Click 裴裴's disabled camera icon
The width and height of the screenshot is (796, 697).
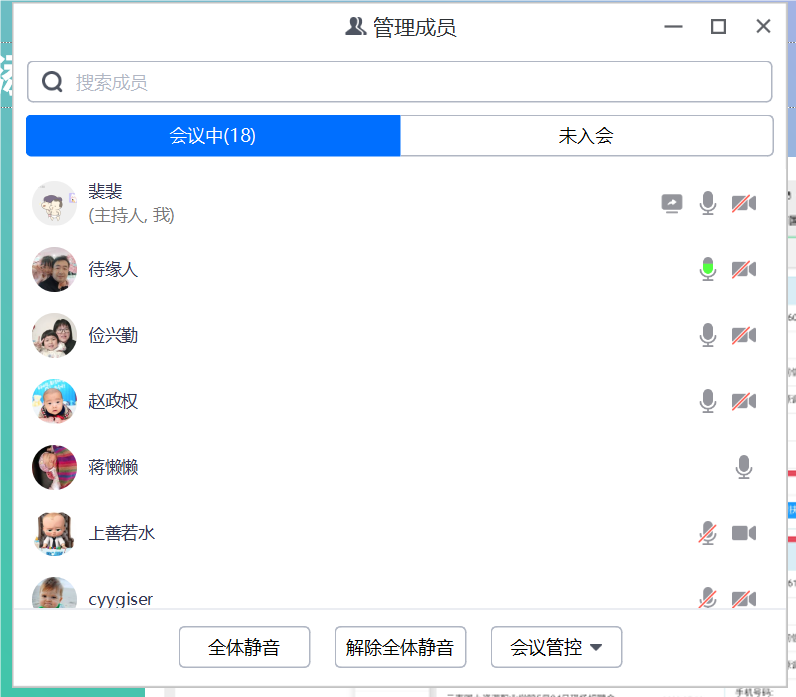click(x=743, y=203)
